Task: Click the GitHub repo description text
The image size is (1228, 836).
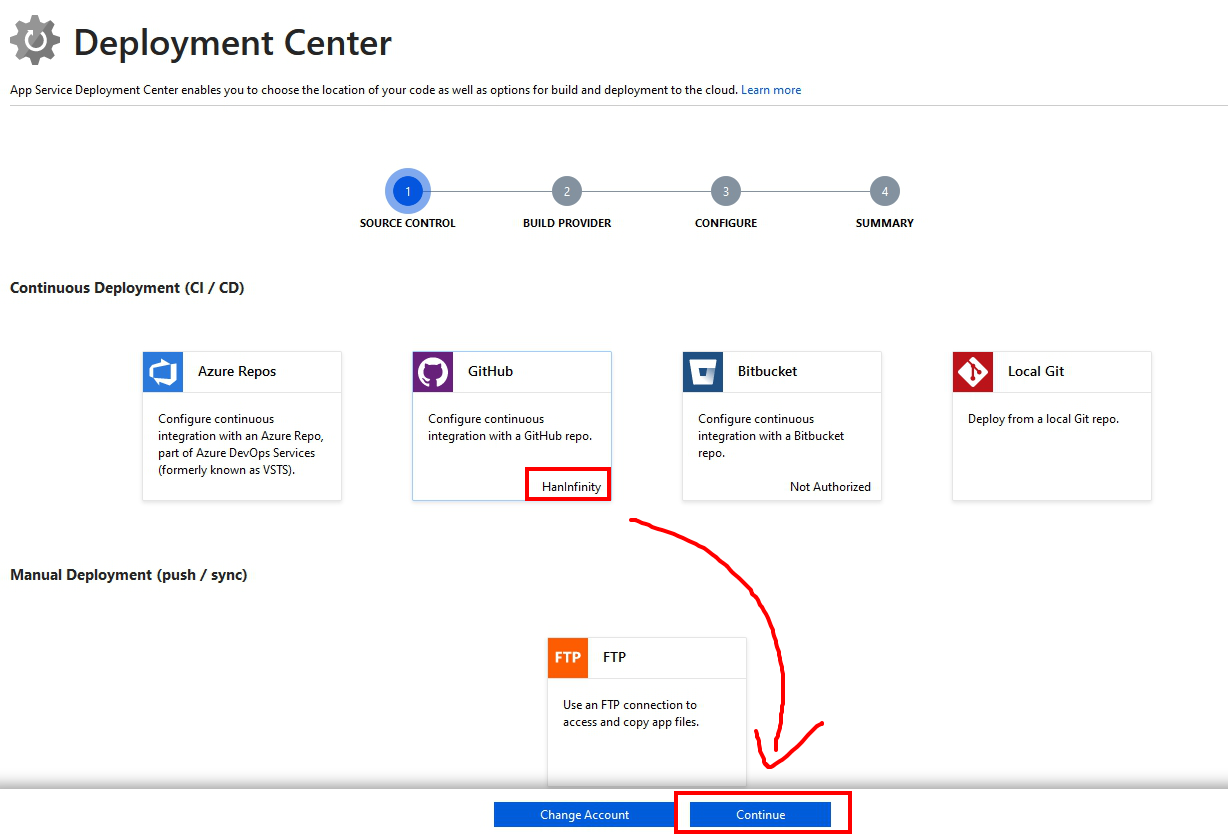Action: pos(510,427)
